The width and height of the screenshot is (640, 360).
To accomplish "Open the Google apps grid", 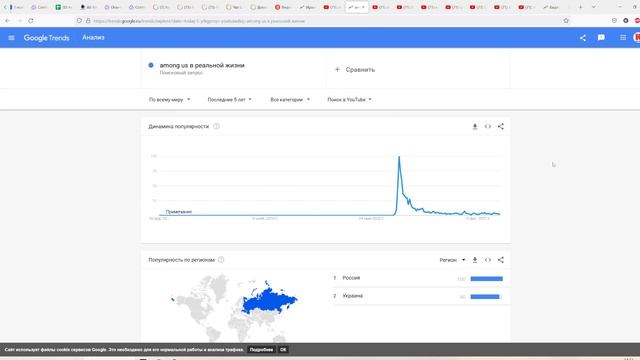I will [623, 38].
